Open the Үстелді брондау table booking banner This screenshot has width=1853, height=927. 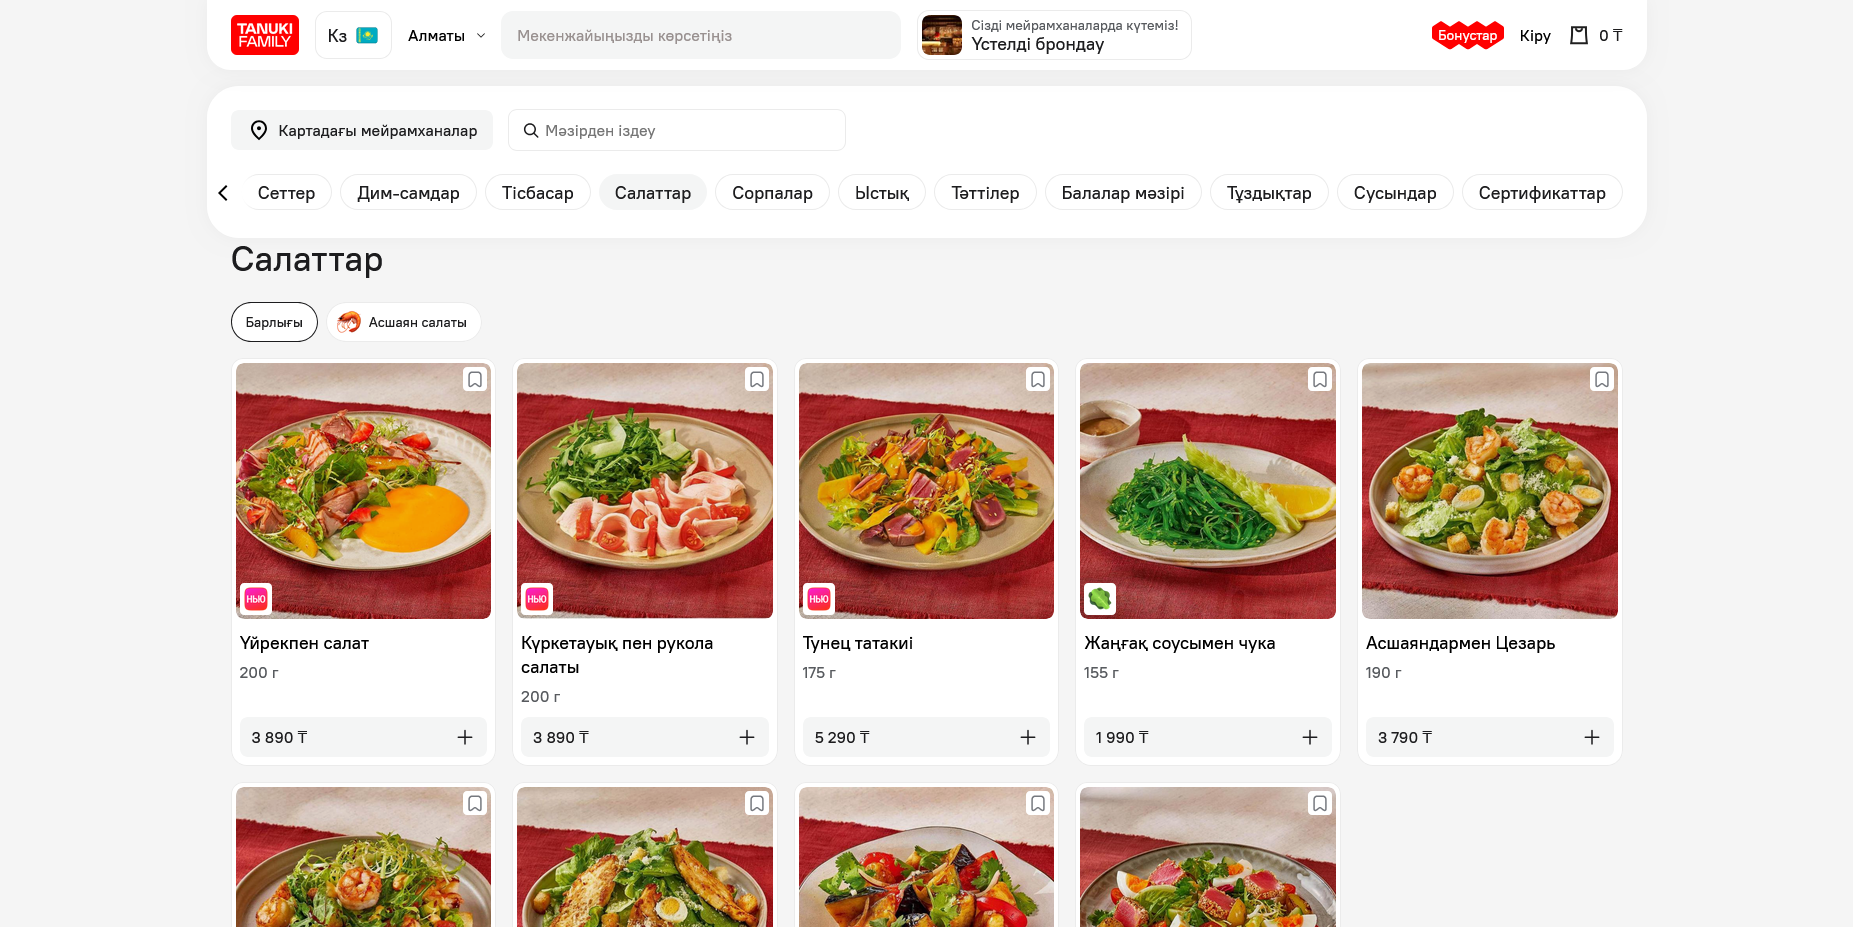click(x=1055, y=35)
